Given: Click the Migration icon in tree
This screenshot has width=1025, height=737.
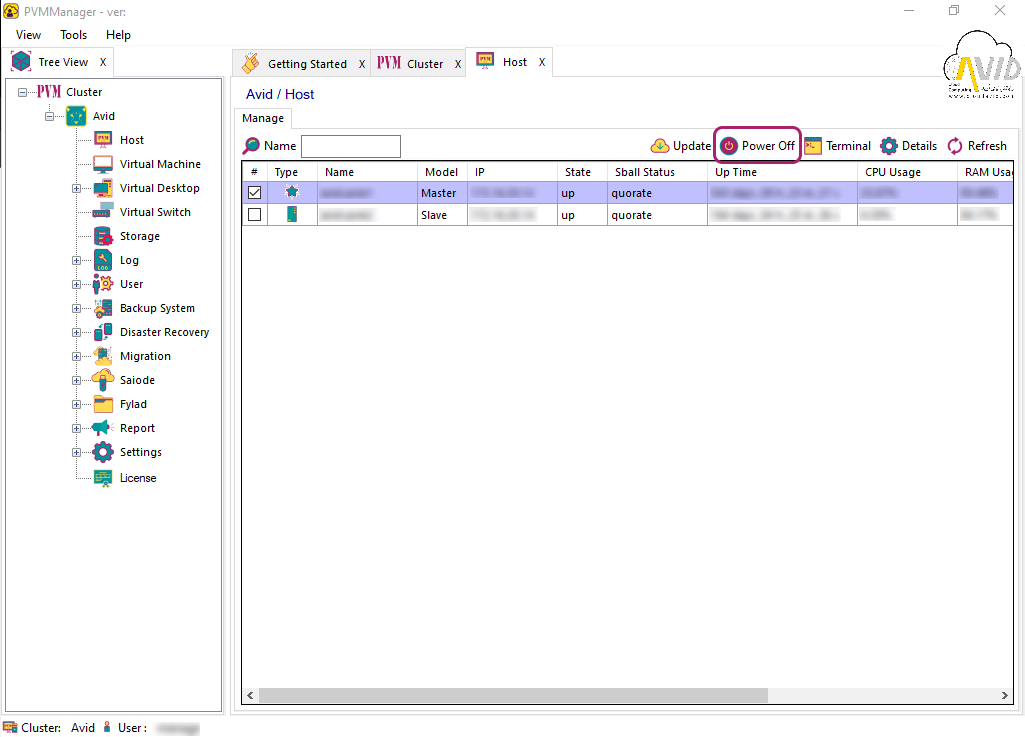Looking at the screenshot, I should pos(103,356).
